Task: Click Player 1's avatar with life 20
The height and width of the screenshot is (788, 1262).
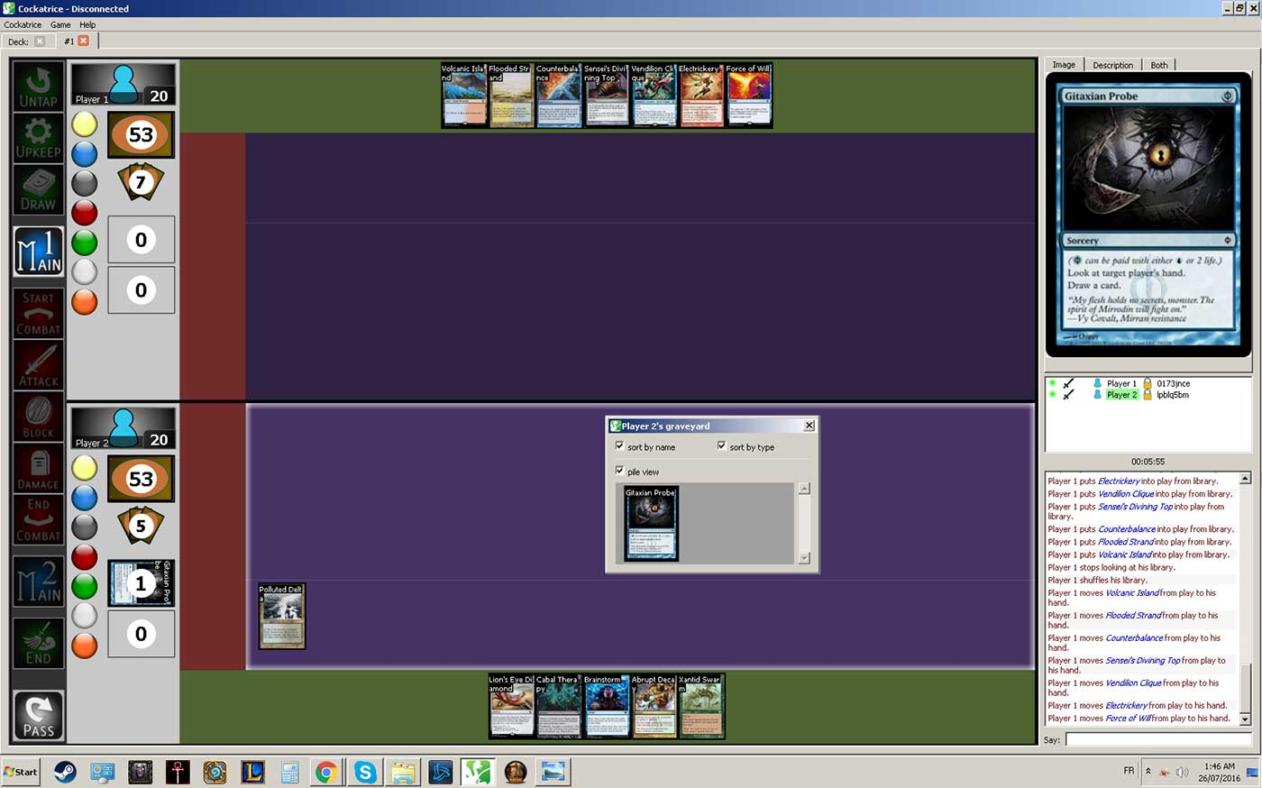Action: [122, 84]
